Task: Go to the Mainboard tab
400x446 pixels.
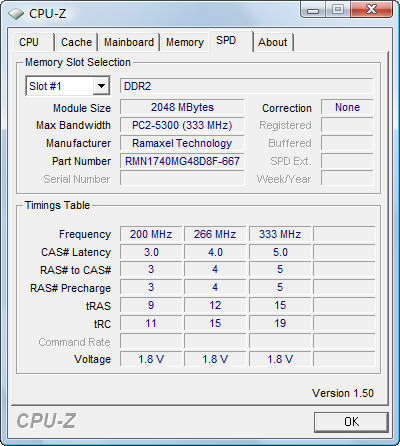Action: click(129, 42)
